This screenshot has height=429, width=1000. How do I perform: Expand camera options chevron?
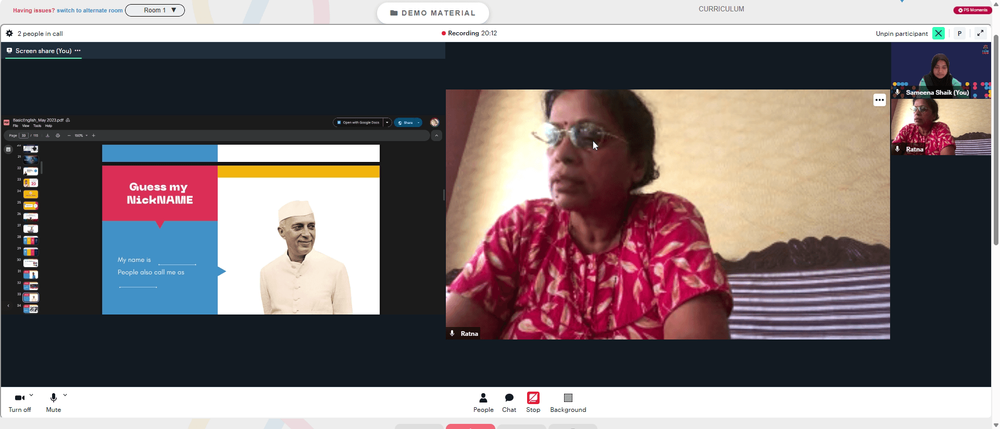click(x=31, y=395)
